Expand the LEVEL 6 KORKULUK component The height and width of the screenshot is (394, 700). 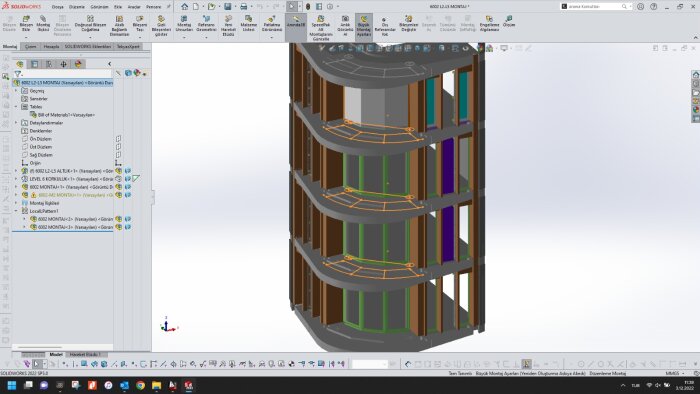pos(17,179)
